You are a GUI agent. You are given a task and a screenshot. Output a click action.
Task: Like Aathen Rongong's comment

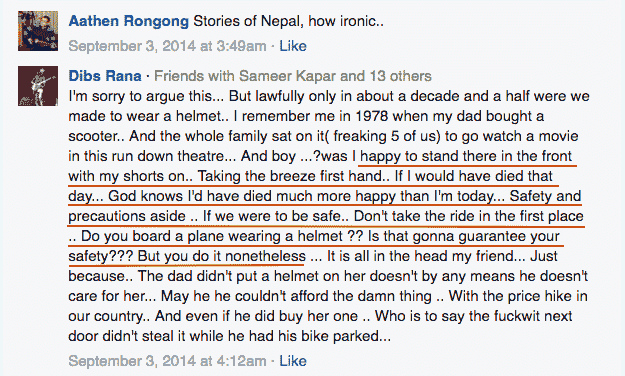pyautogui.click(x=293, y=46)
